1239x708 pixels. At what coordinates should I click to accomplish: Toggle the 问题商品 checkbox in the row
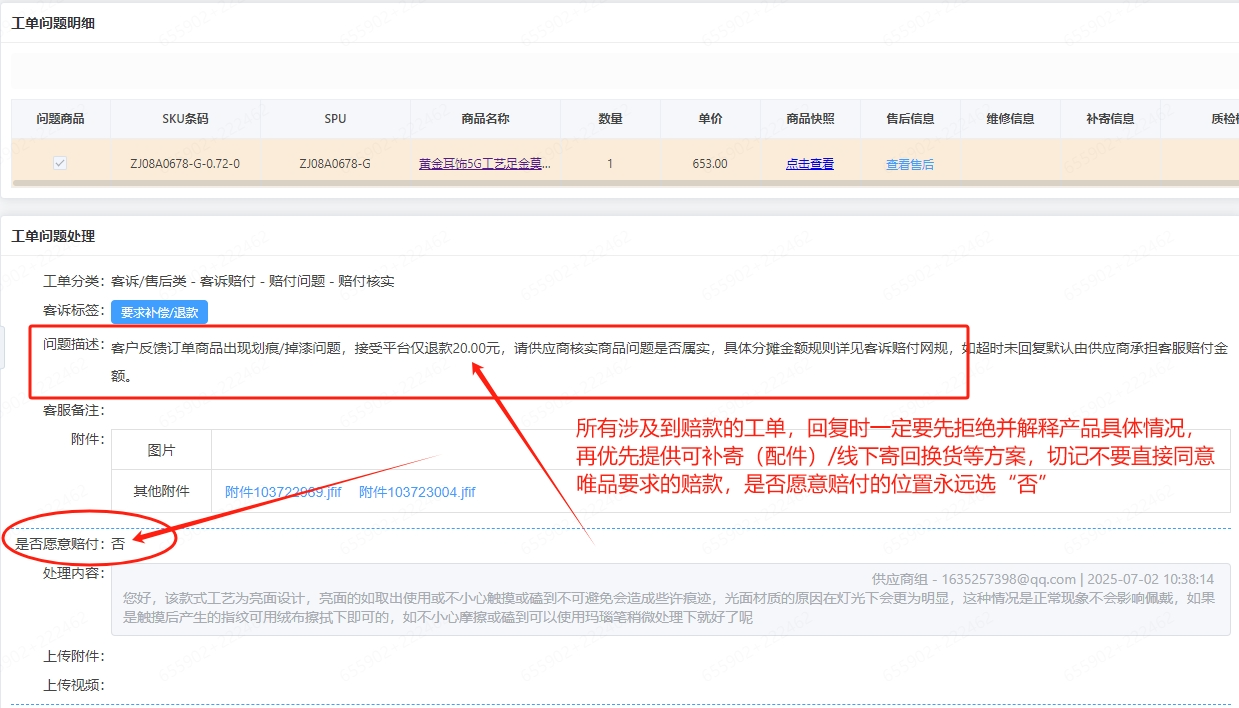pyautogui.click(x=60, y=163)
